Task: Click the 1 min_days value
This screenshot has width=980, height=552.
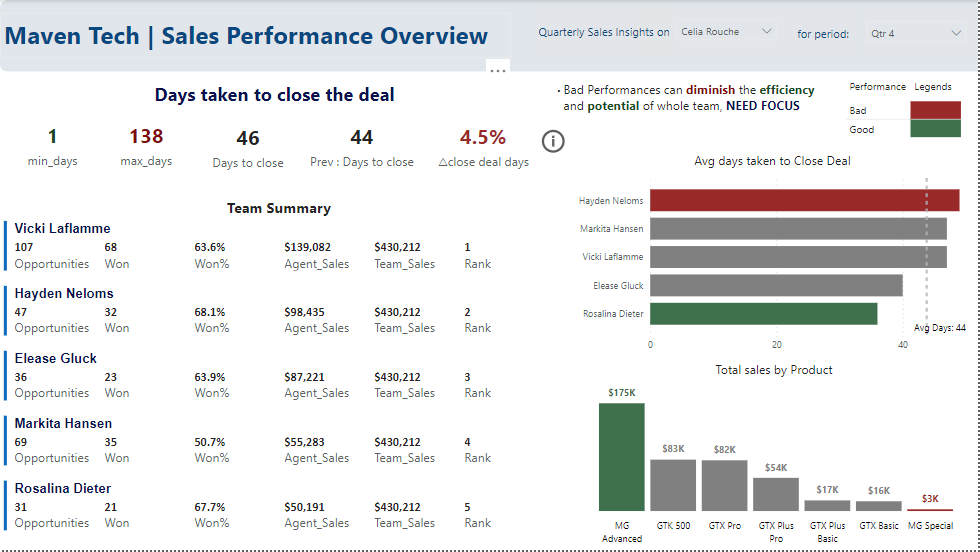Action: tap(52, 136)
